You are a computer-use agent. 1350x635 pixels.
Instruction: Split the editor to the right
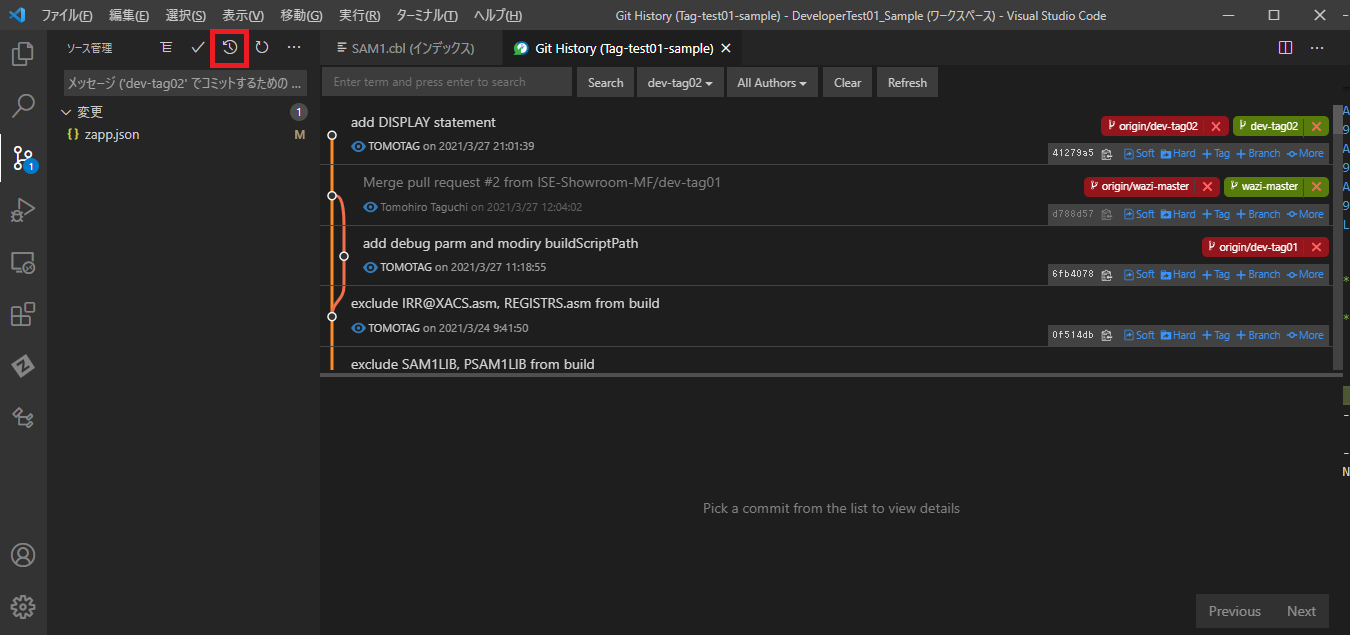(1286, 48)
